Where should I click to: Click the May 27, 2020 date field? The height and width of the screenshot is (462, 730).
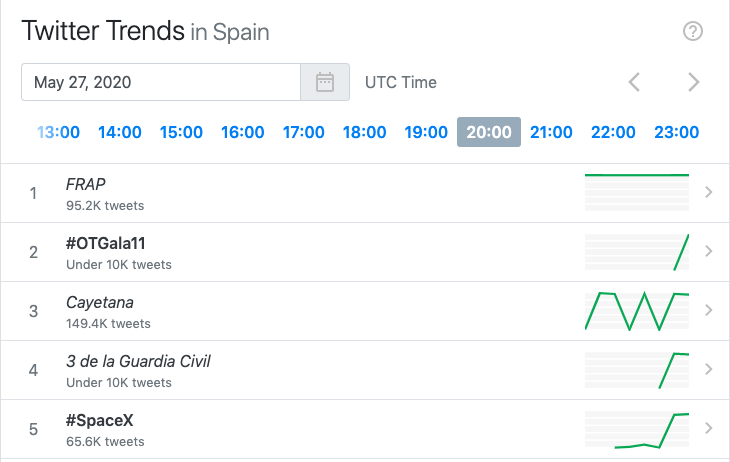click(x=161, y=82)
